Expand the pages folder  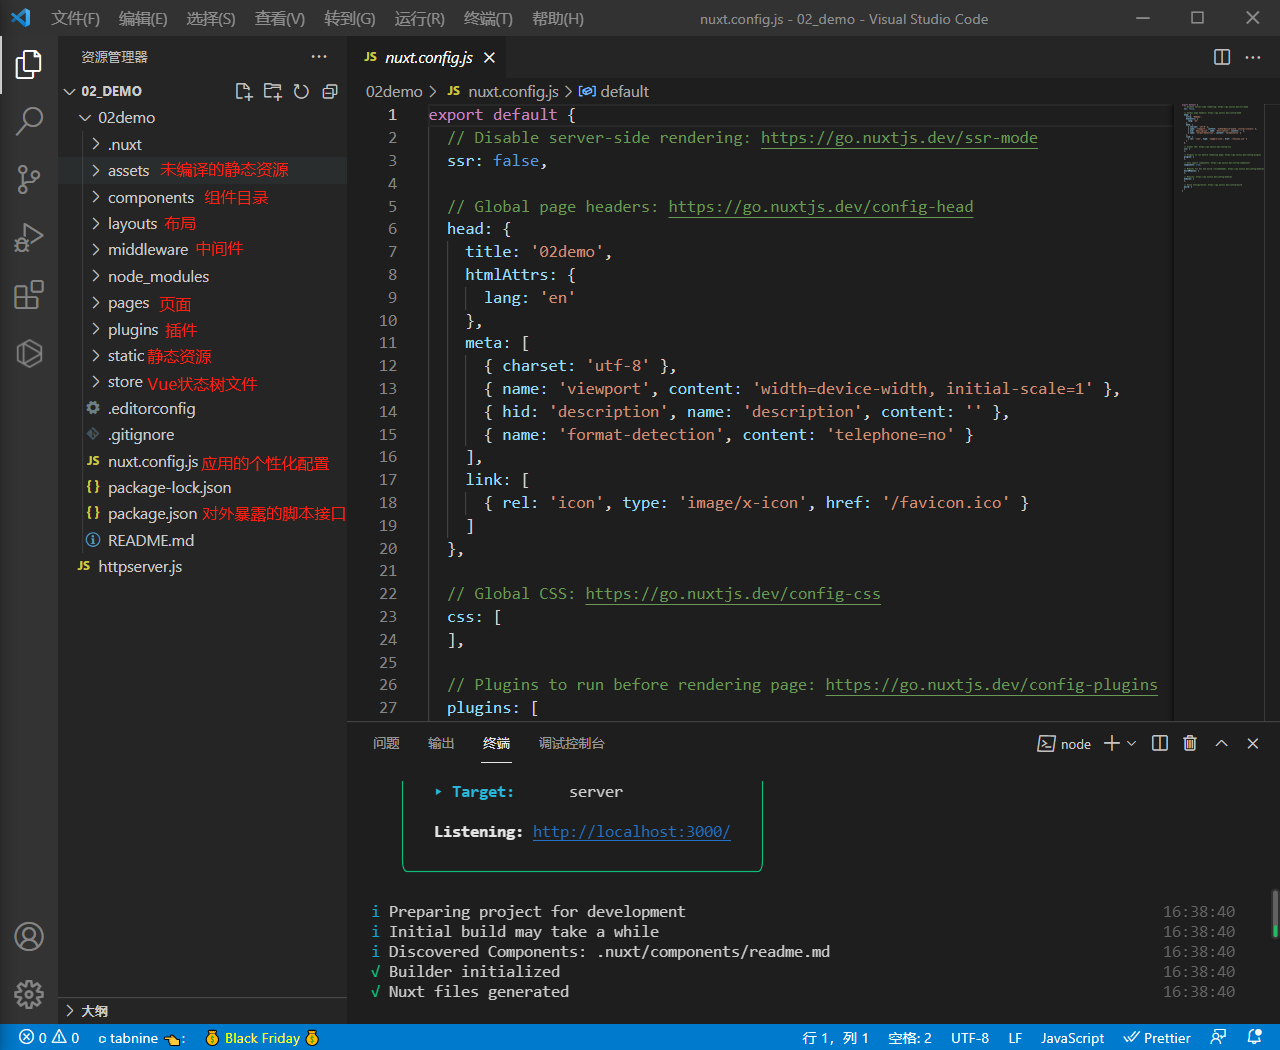tap(202, 303)
